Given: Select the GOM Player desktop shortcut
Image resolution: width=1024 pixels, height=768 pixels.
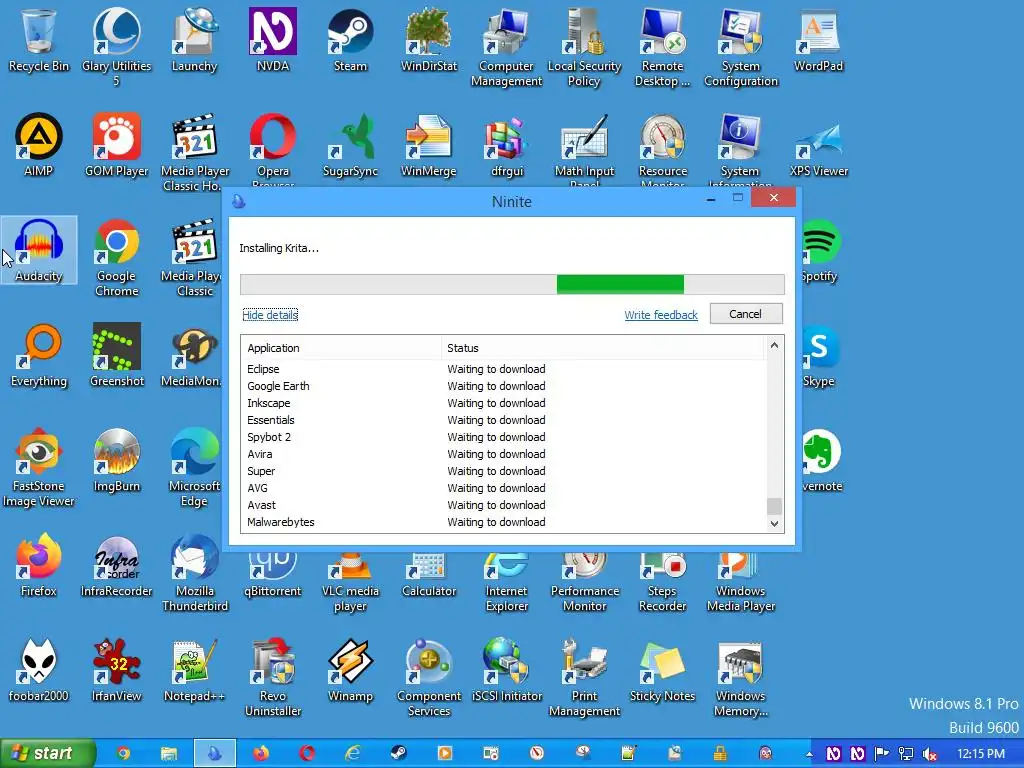Looking at the screenshot, I should point(116,144).
